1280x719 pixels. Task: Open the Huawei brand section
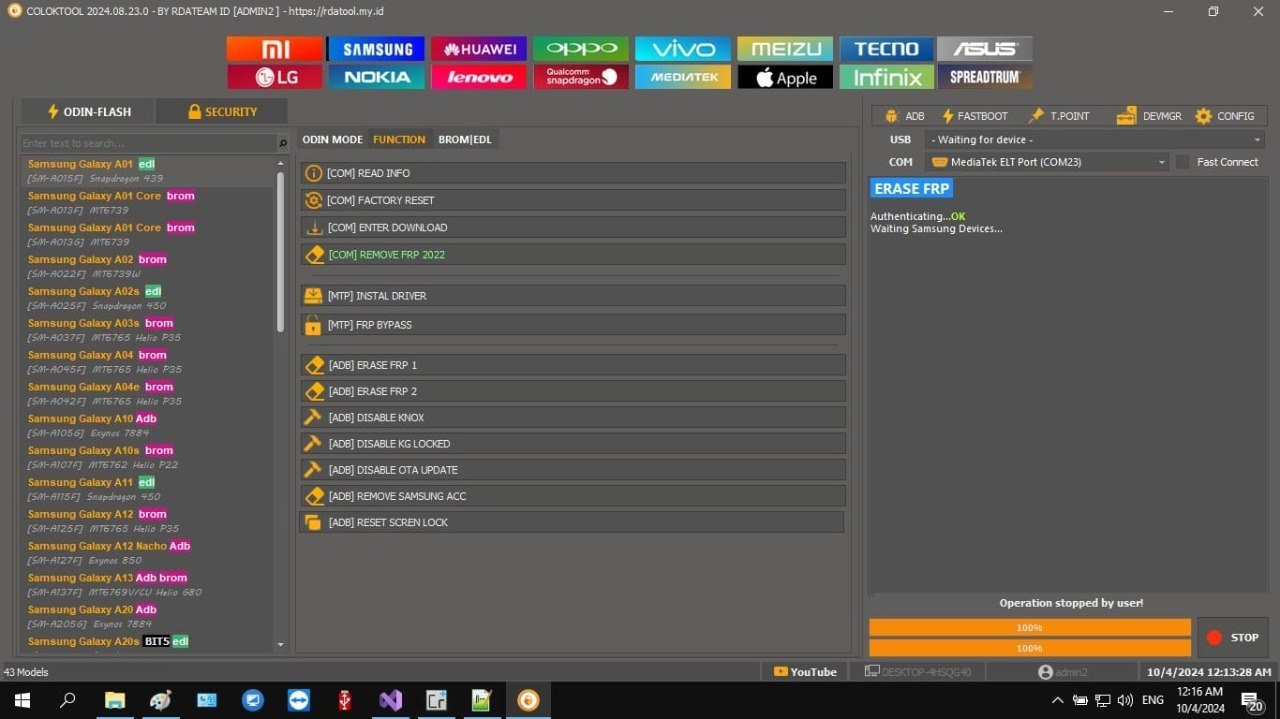(x=479, y=49)
